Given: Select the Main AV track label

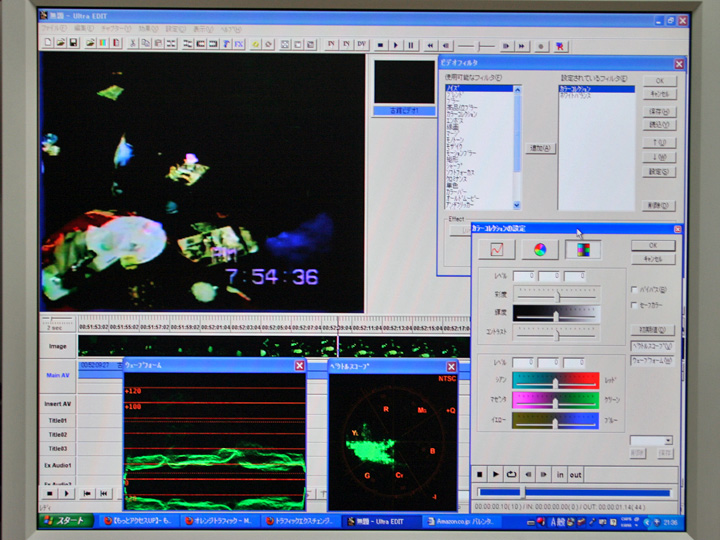Looking at the screenshot, I should pyautogui.click(x=58, y=375).
